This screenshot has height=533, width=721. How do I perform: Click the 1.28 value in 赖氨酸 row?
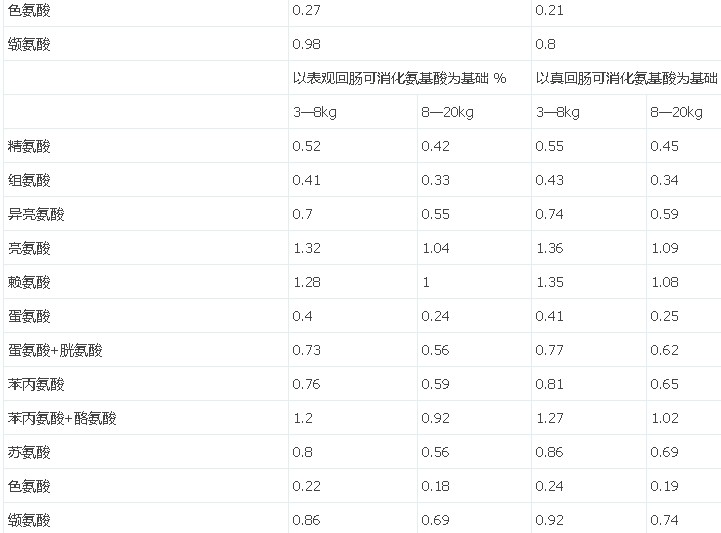pyautogui.click(x=306, y=282)
